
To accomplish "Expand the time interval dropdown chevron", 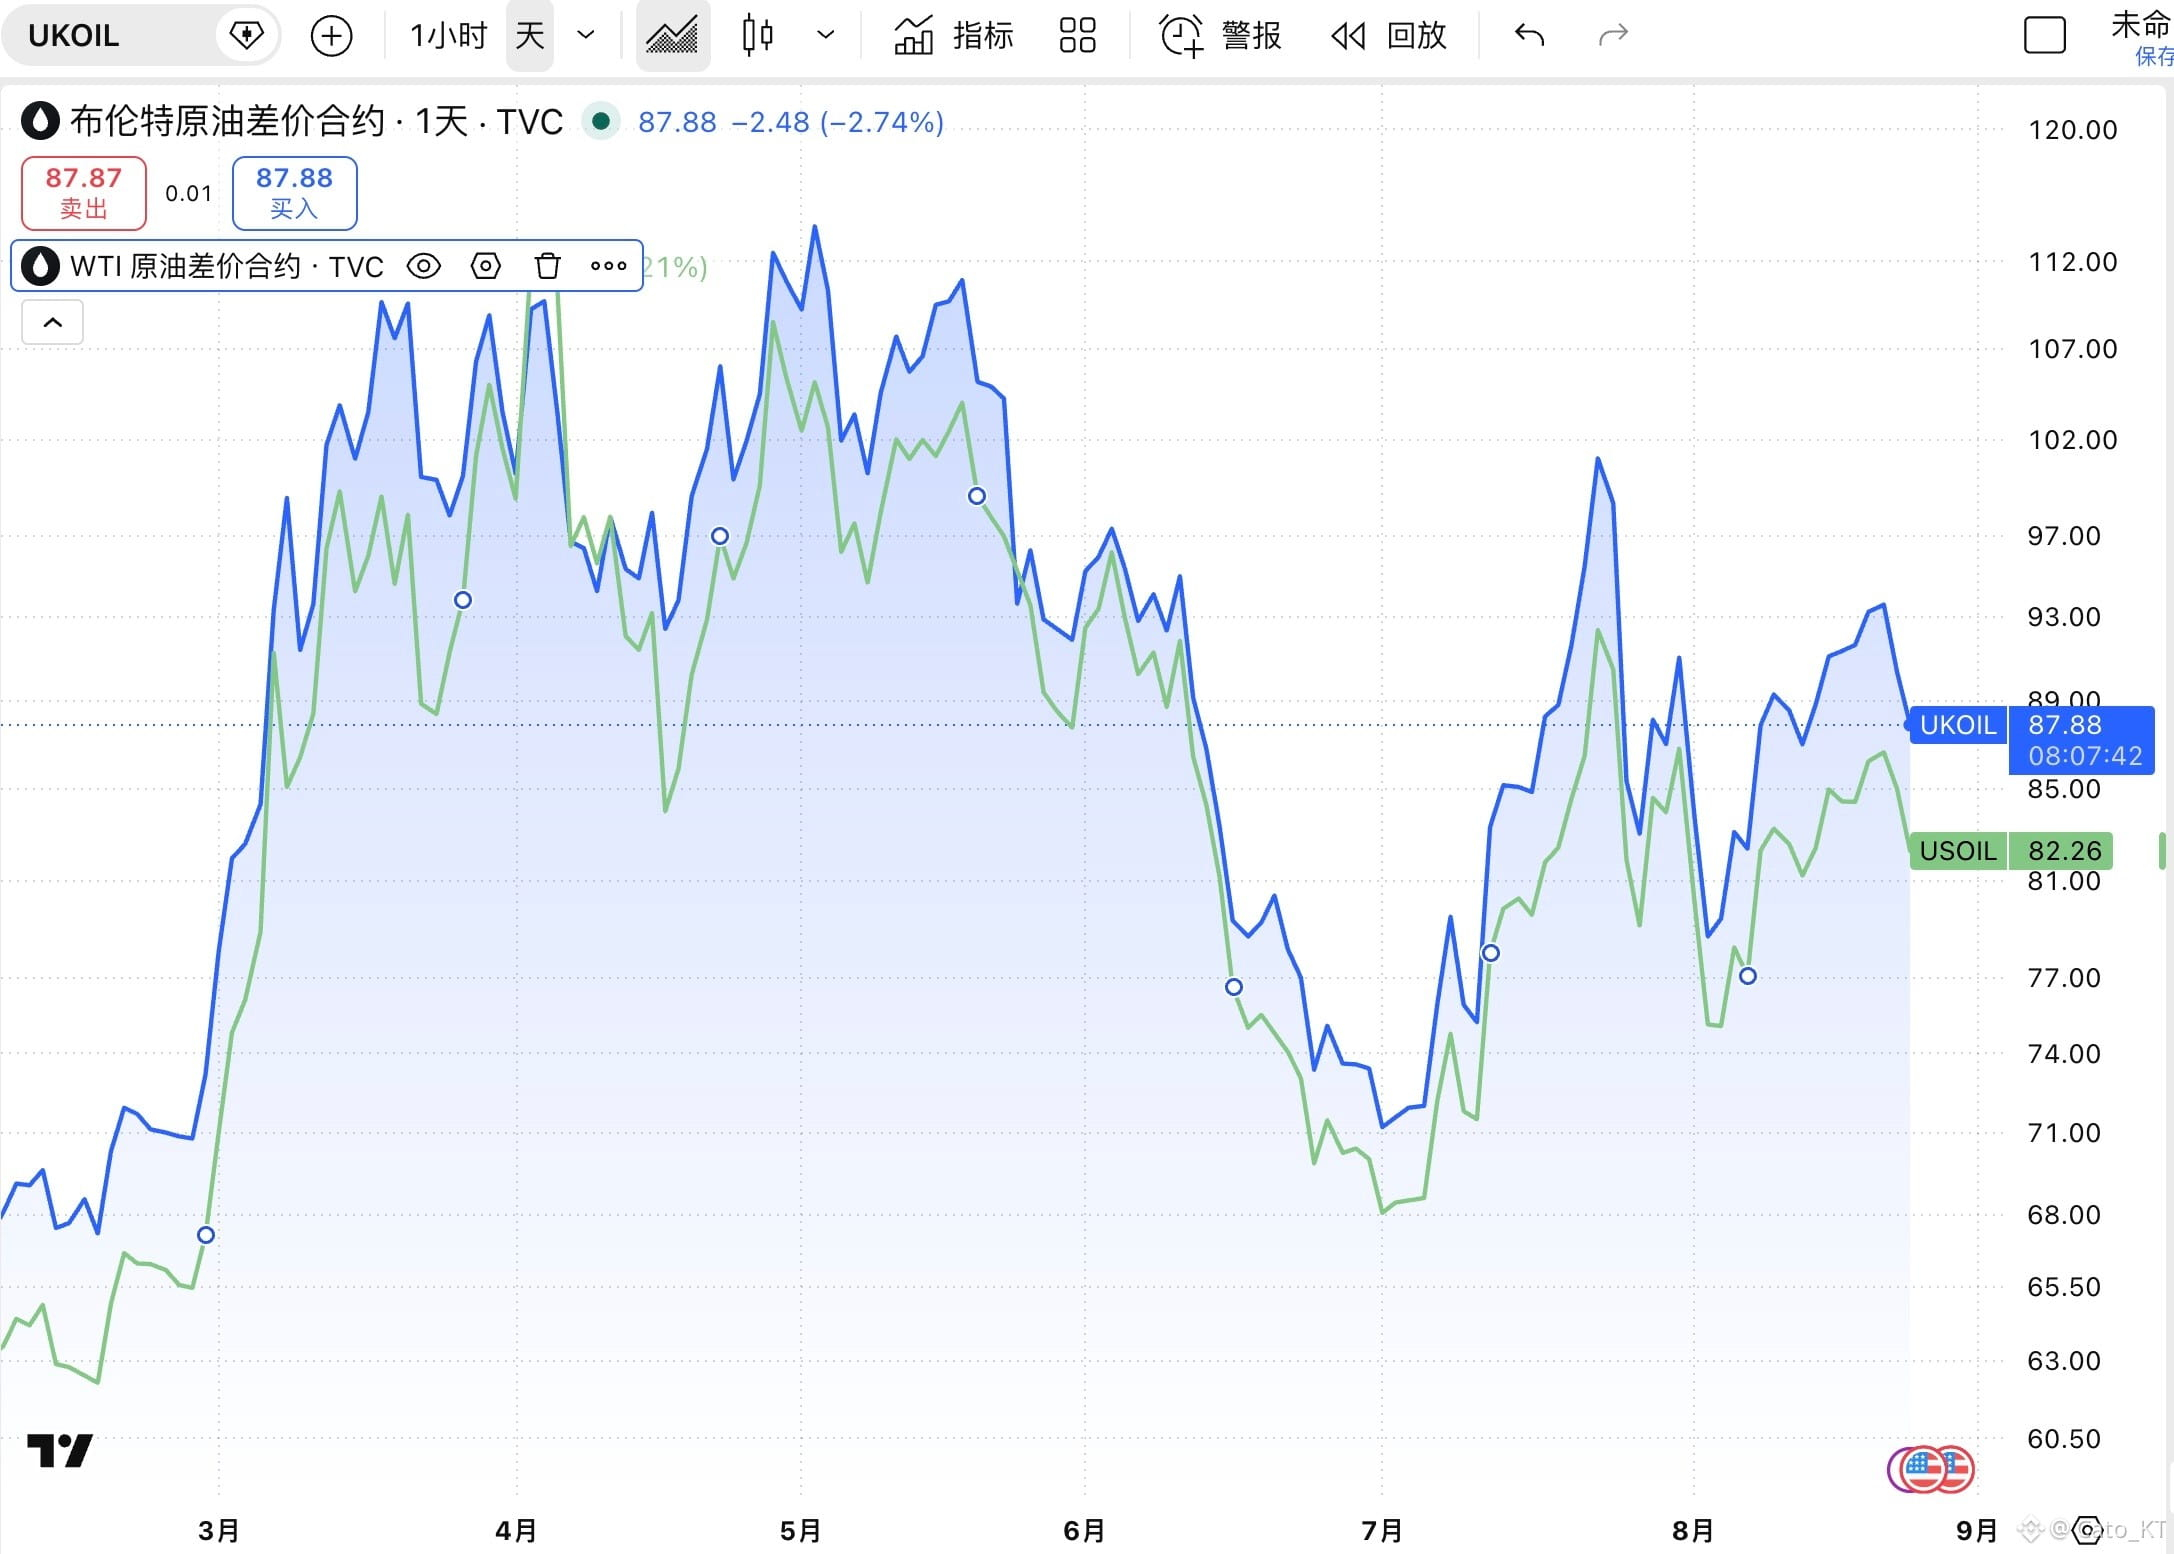I will [x=587, y=36].
